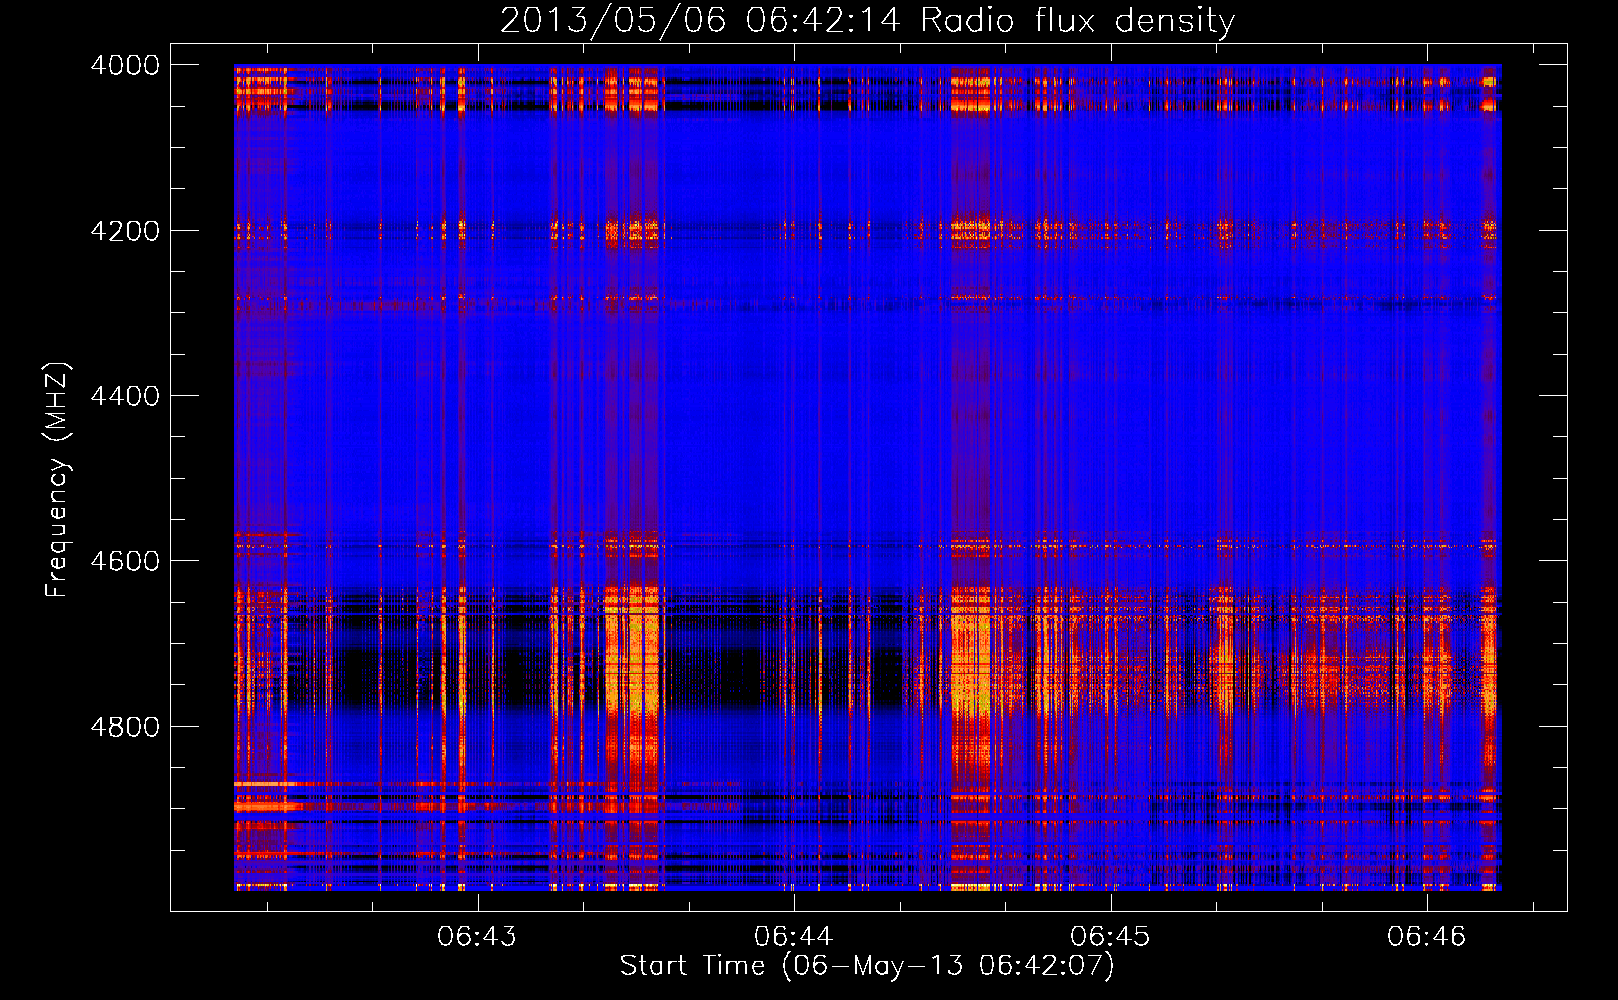This screenshot has width=1618, height=1000.
Task: Select the 4800 frequency axis label
Action: coord(125,727)
